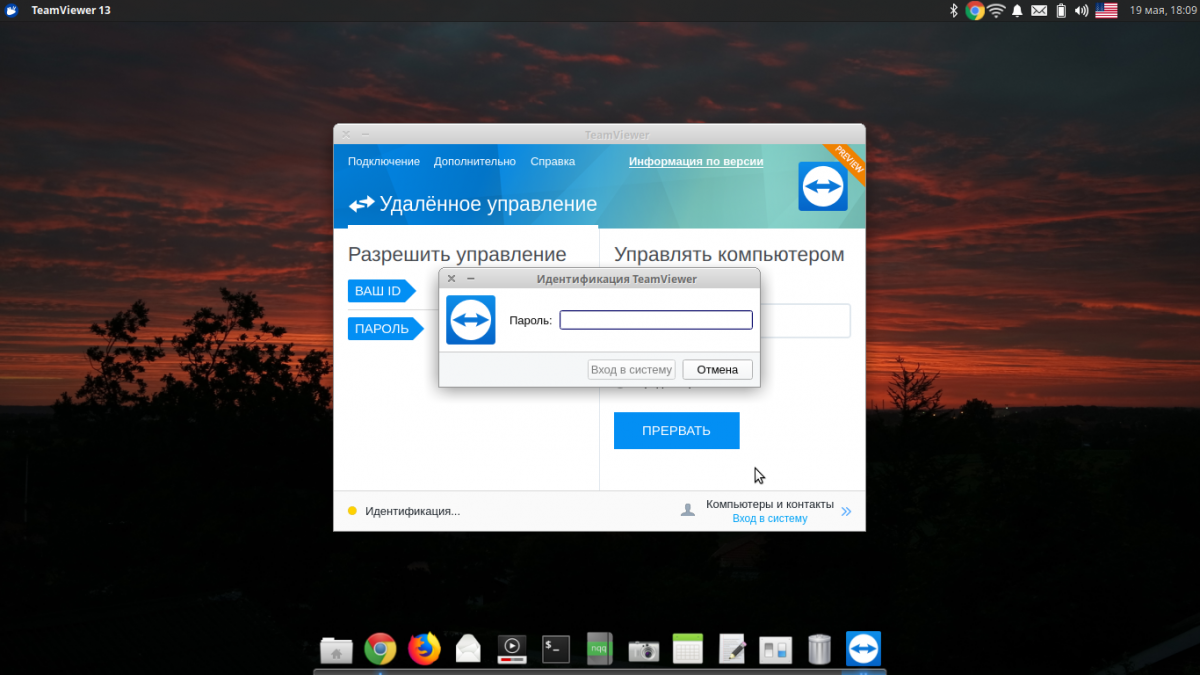Screen dimensions: 1200x675
Task: Open the terminal from the dock
Action: click(555, 649)
